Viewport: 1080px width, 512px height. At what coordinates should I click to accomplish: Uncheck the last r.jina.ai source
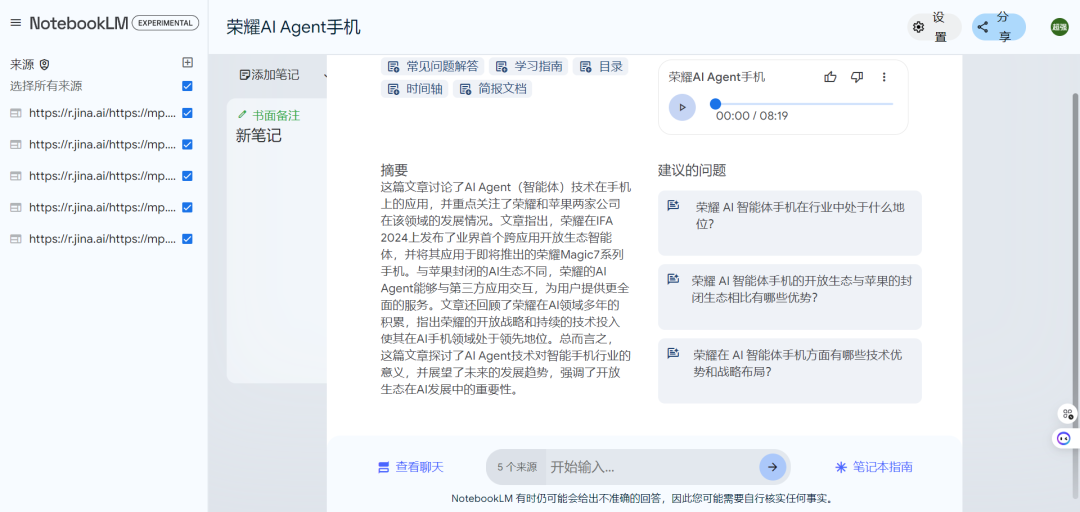(x=187, y=239)
